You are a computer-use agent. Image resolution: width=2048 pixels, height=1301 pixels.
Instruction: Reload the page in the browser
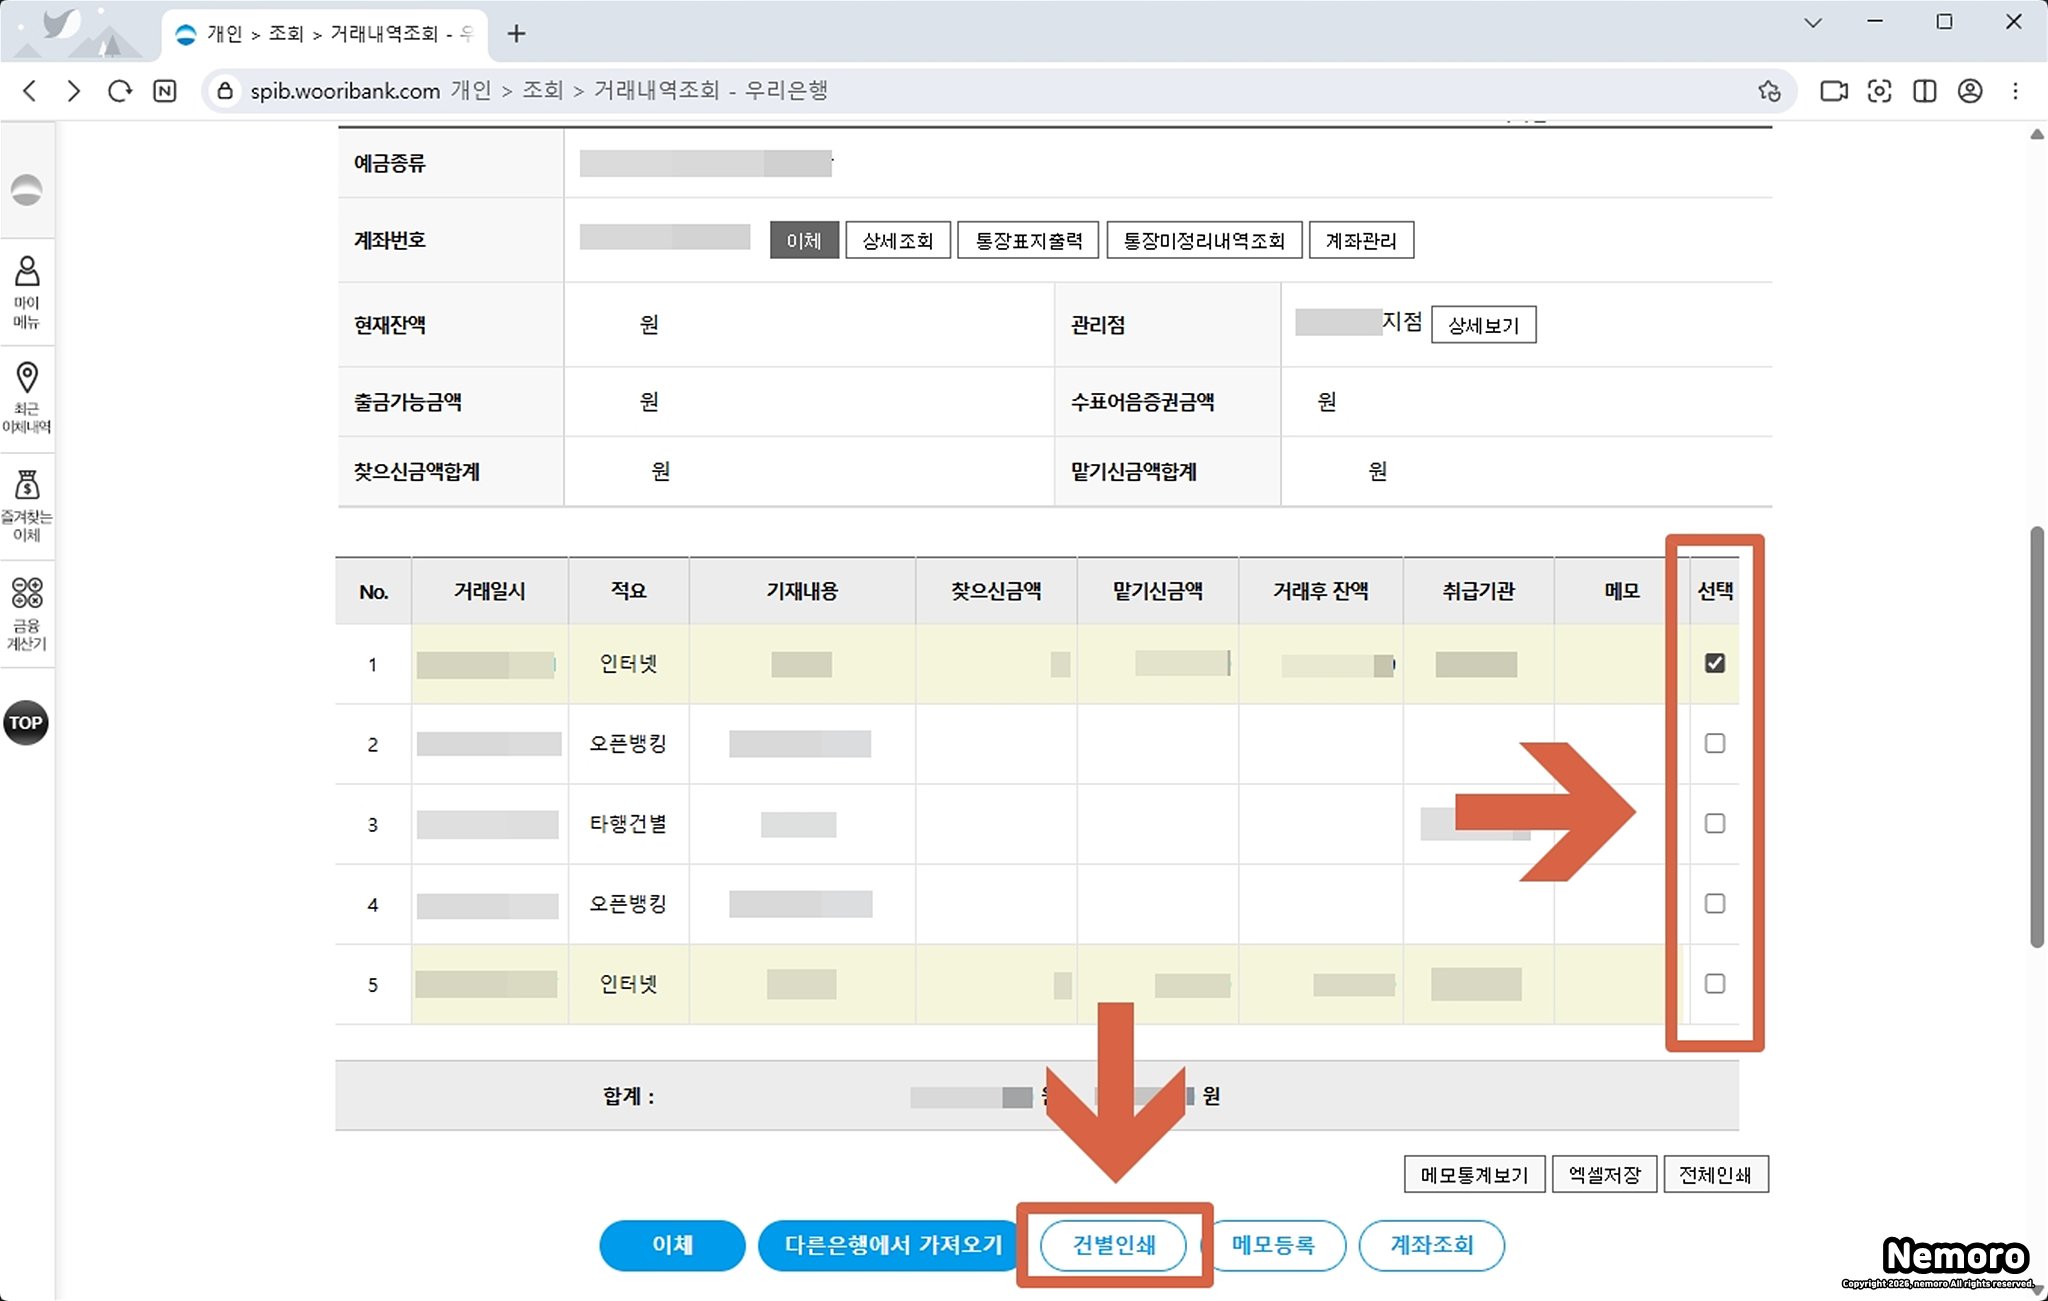tap(119, 91)
